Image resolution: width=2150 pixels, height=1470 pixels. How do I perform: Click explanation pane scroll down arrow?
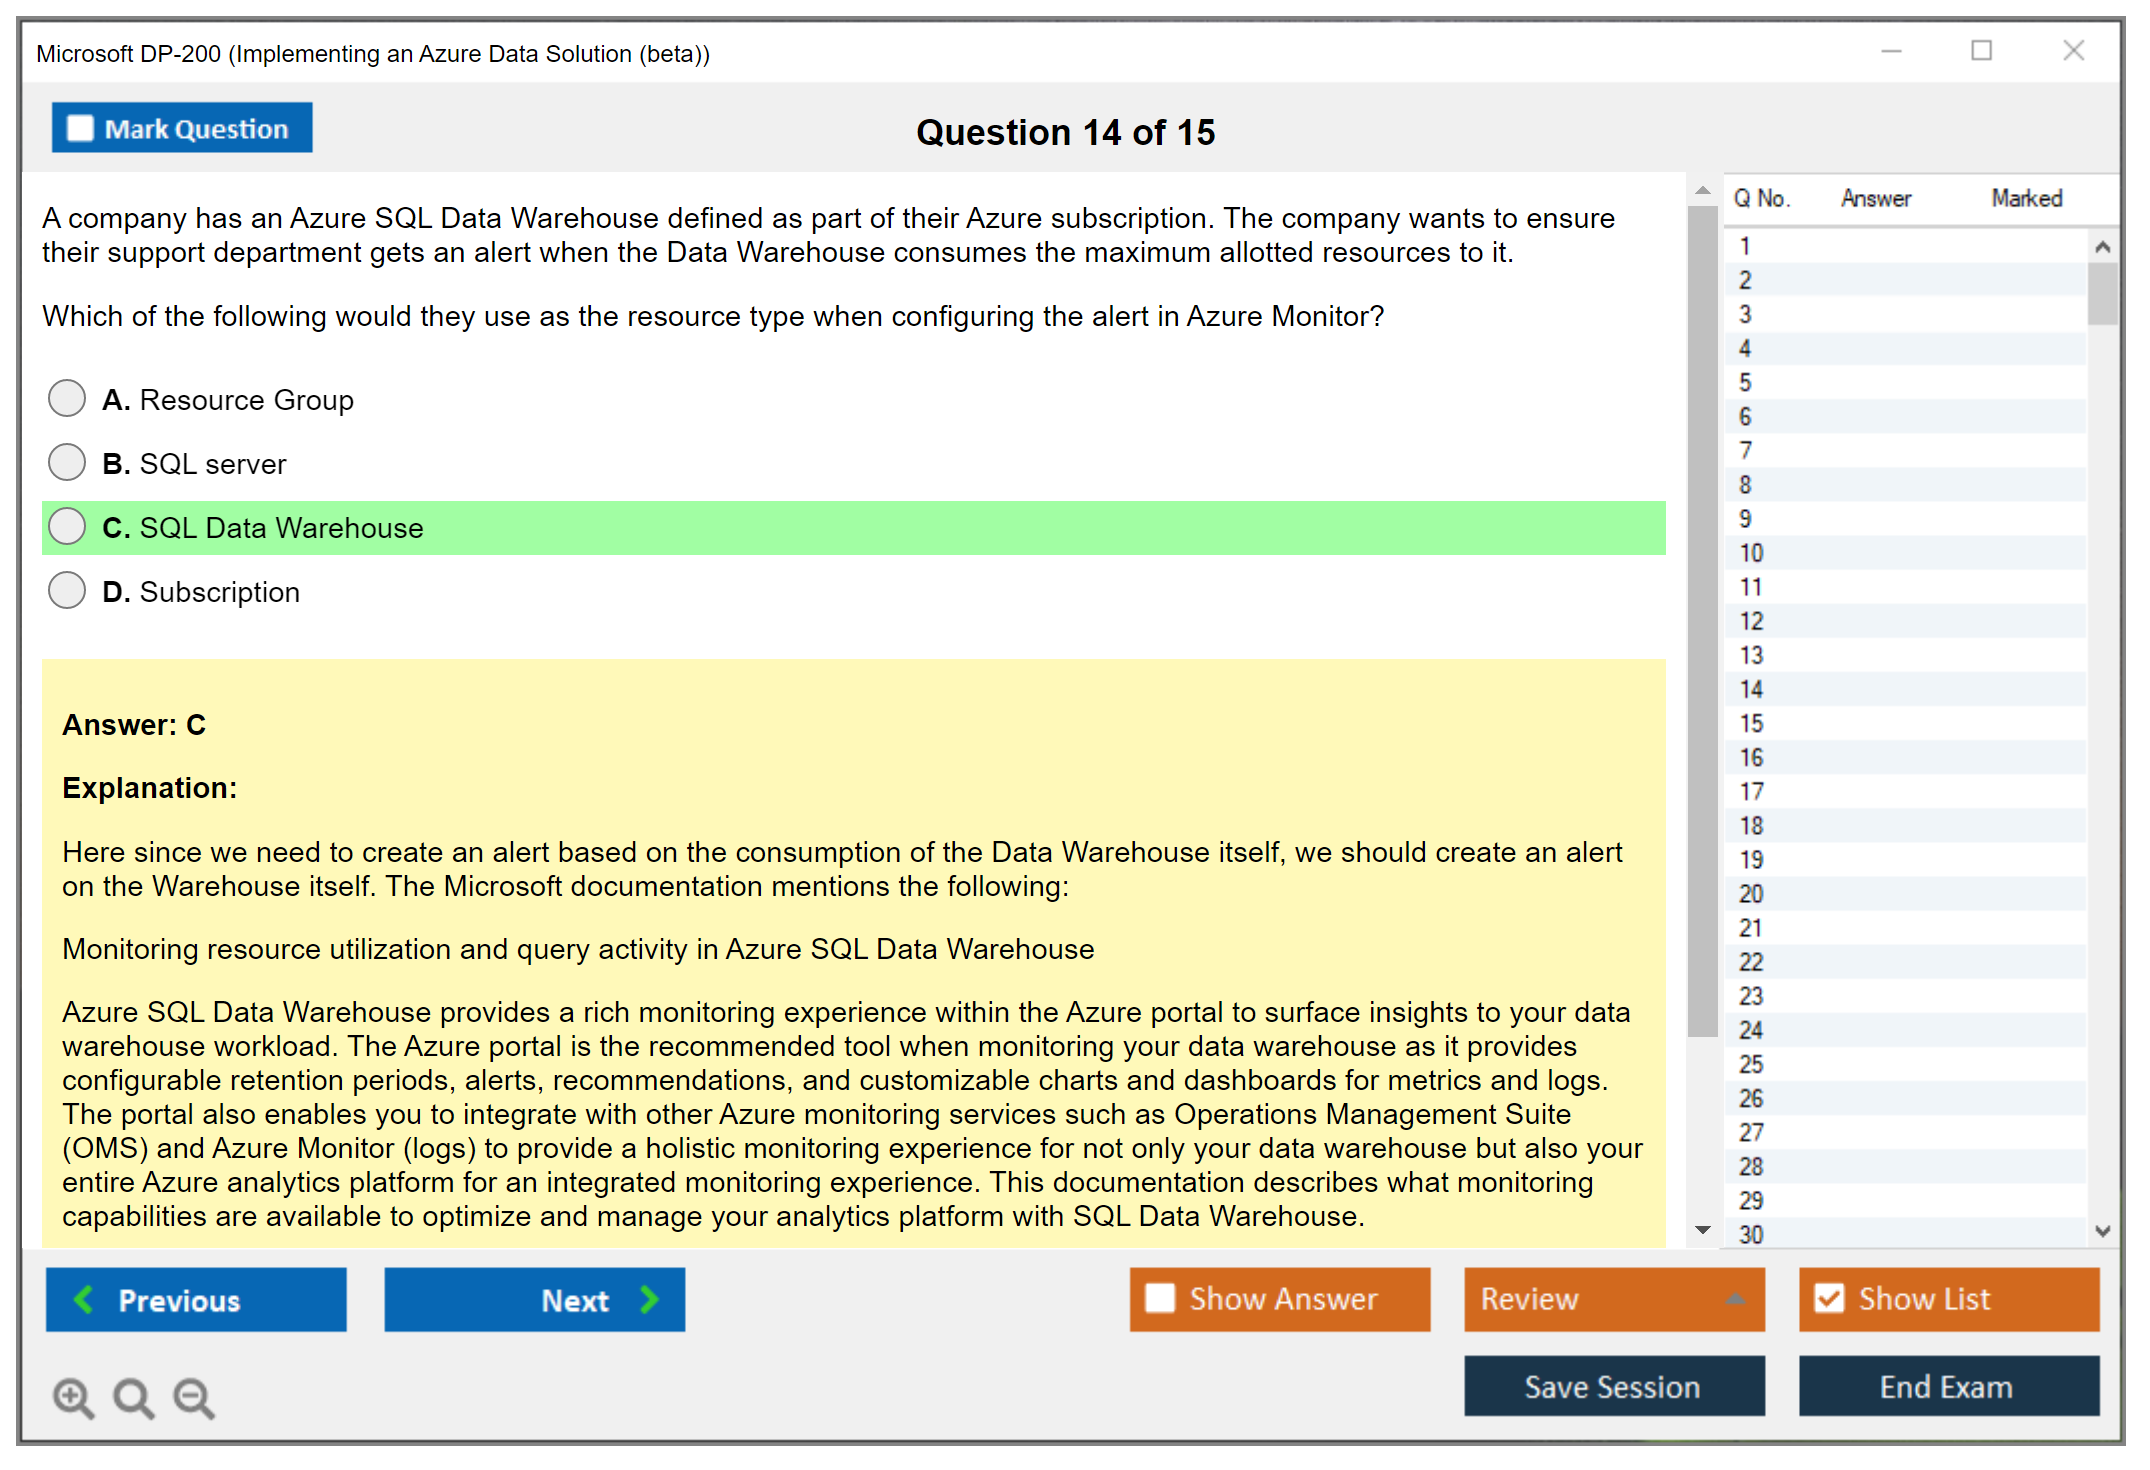pos(1703,1230)
